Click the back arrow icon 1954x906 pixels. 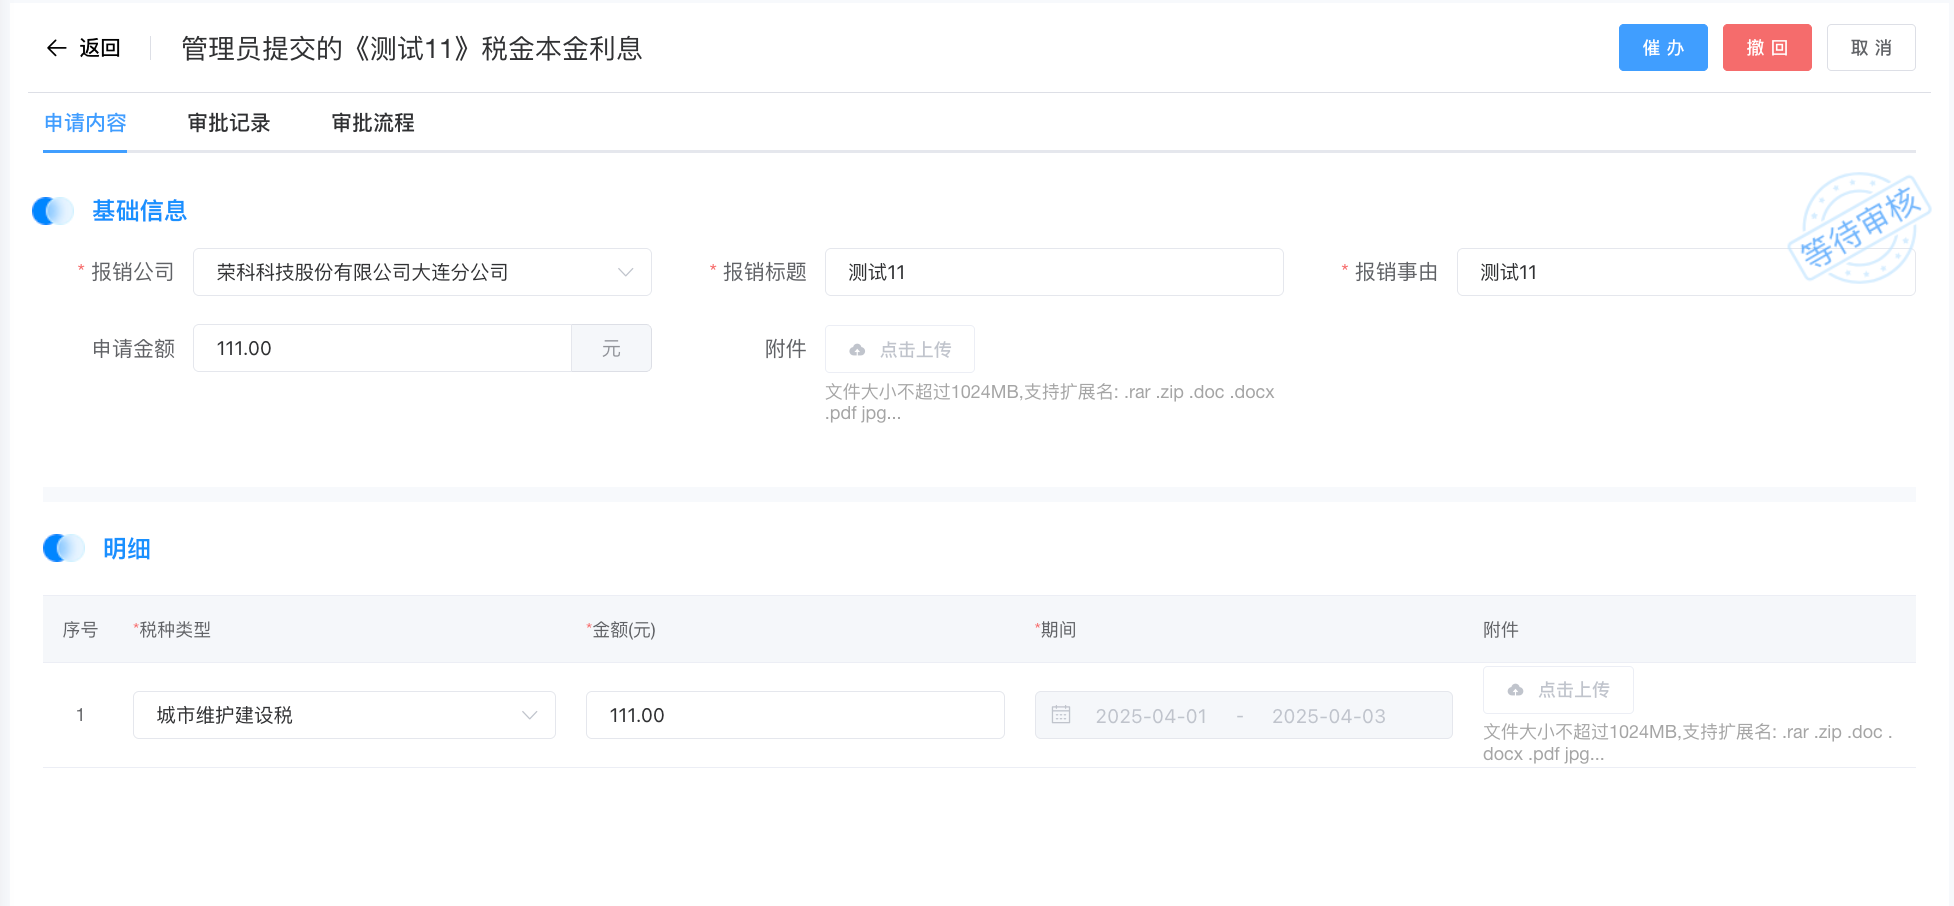[x=57, y=48]
